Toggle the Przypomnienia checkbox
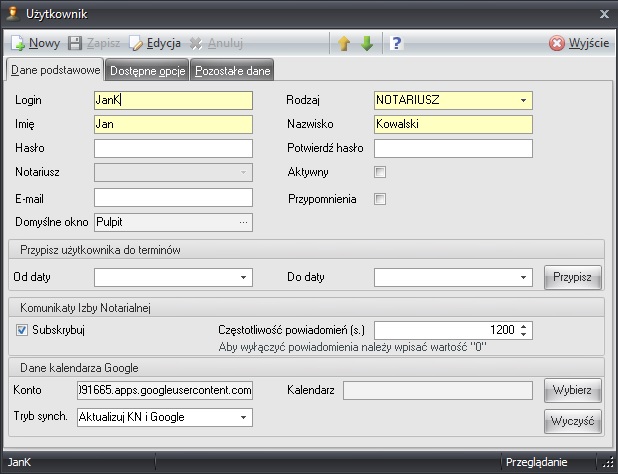 click(x=380, y=199)
